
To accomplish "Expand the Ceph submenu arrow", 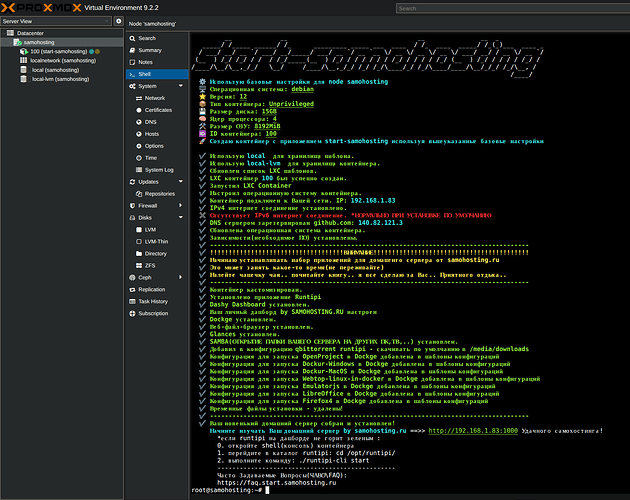I will [180, 277].
